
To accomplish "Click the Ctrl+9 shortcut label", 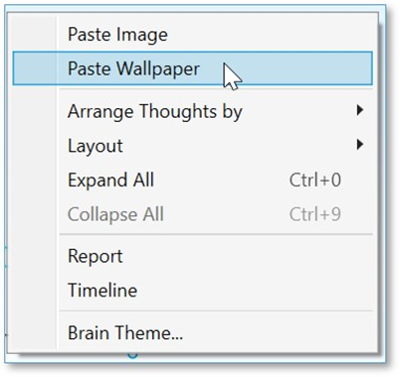I will (x=315, y=214).
